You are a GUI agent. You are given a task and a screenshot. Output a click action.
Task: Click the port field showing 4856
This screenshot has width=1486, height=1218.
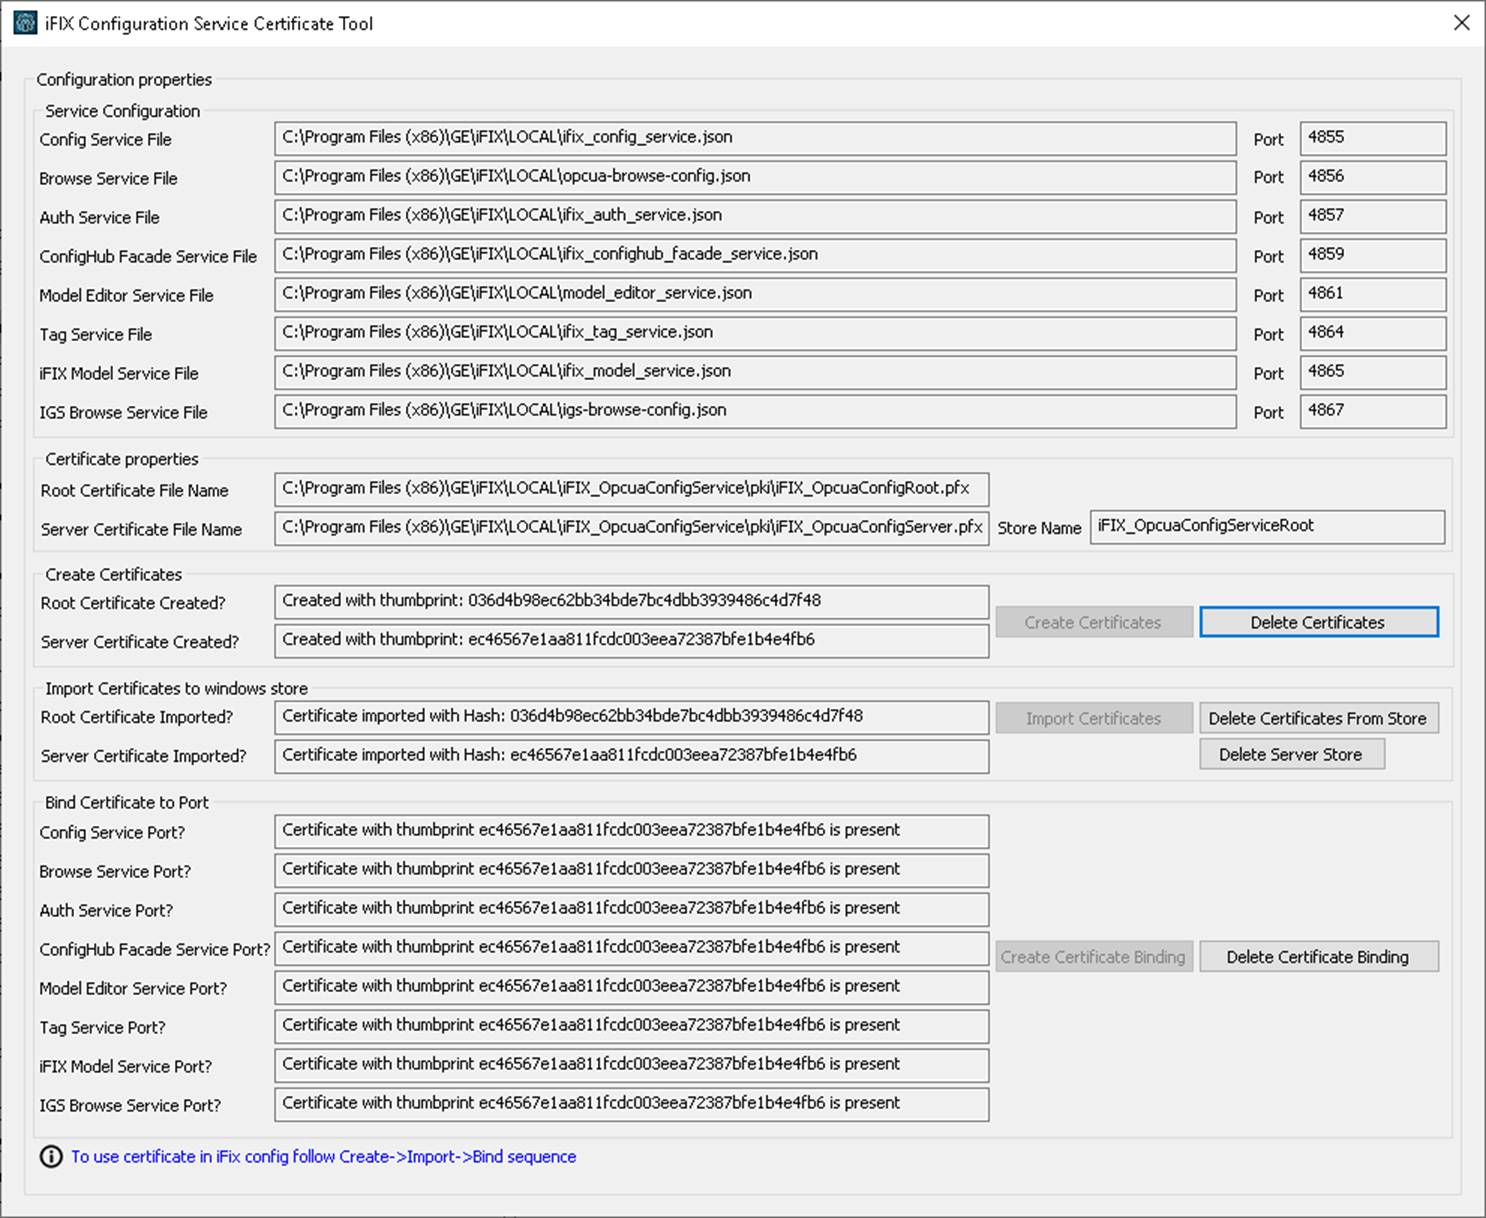[1373, 177]
